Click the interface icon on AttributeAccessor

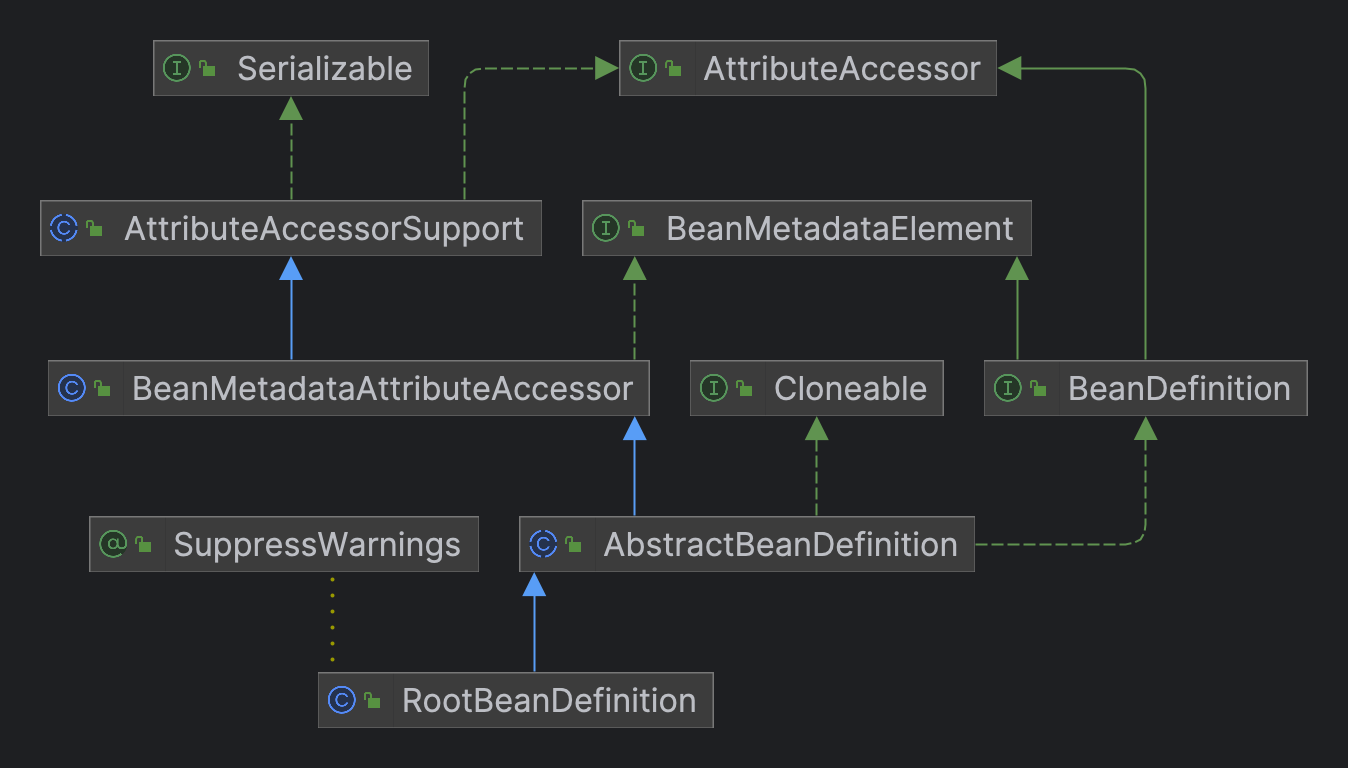(642, 68)
